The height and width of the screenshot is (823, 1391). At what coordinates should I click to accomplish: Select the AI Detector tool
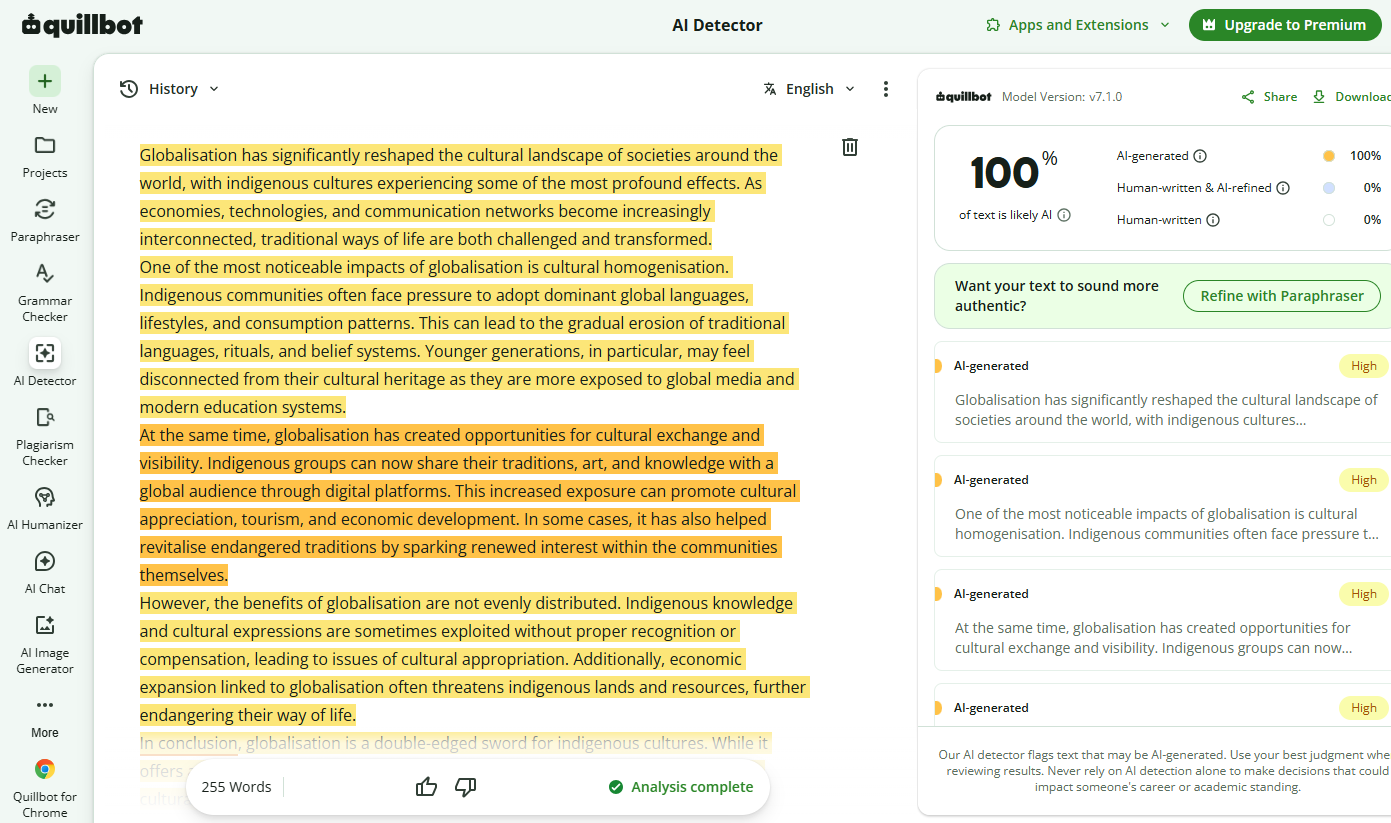click(x=45, y=363)
